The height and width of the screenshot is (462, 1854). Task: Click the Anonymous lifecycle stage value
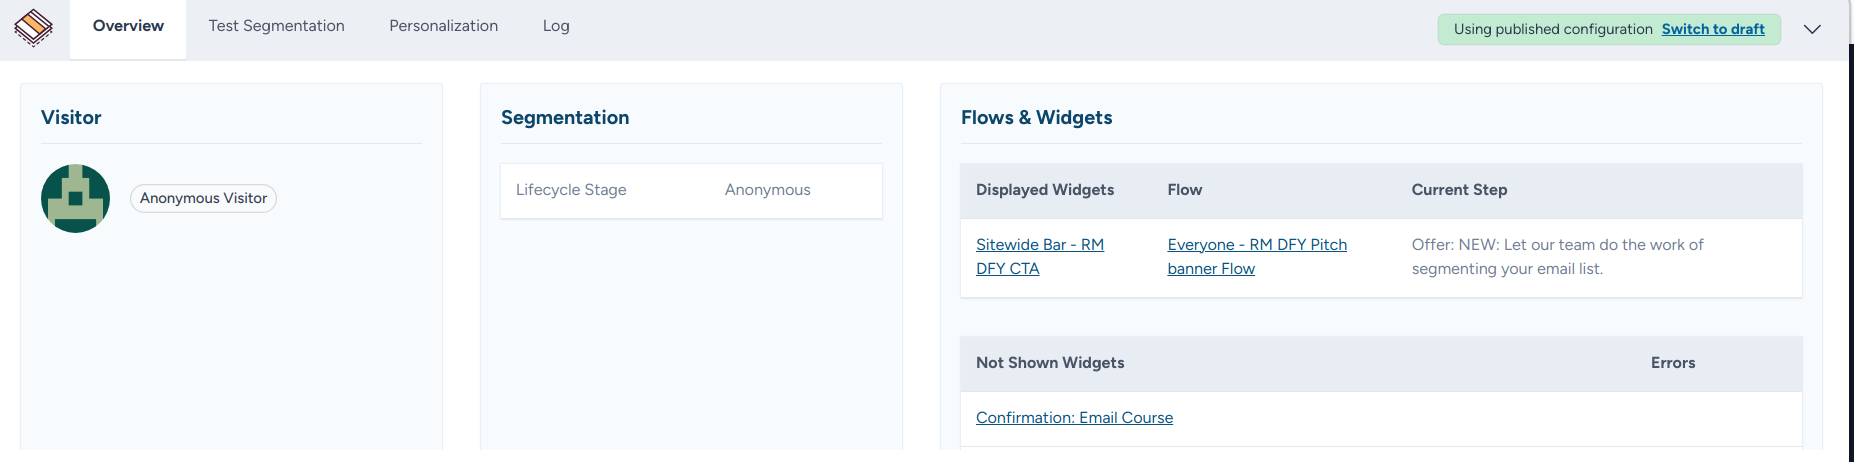[x=767, y=190]
